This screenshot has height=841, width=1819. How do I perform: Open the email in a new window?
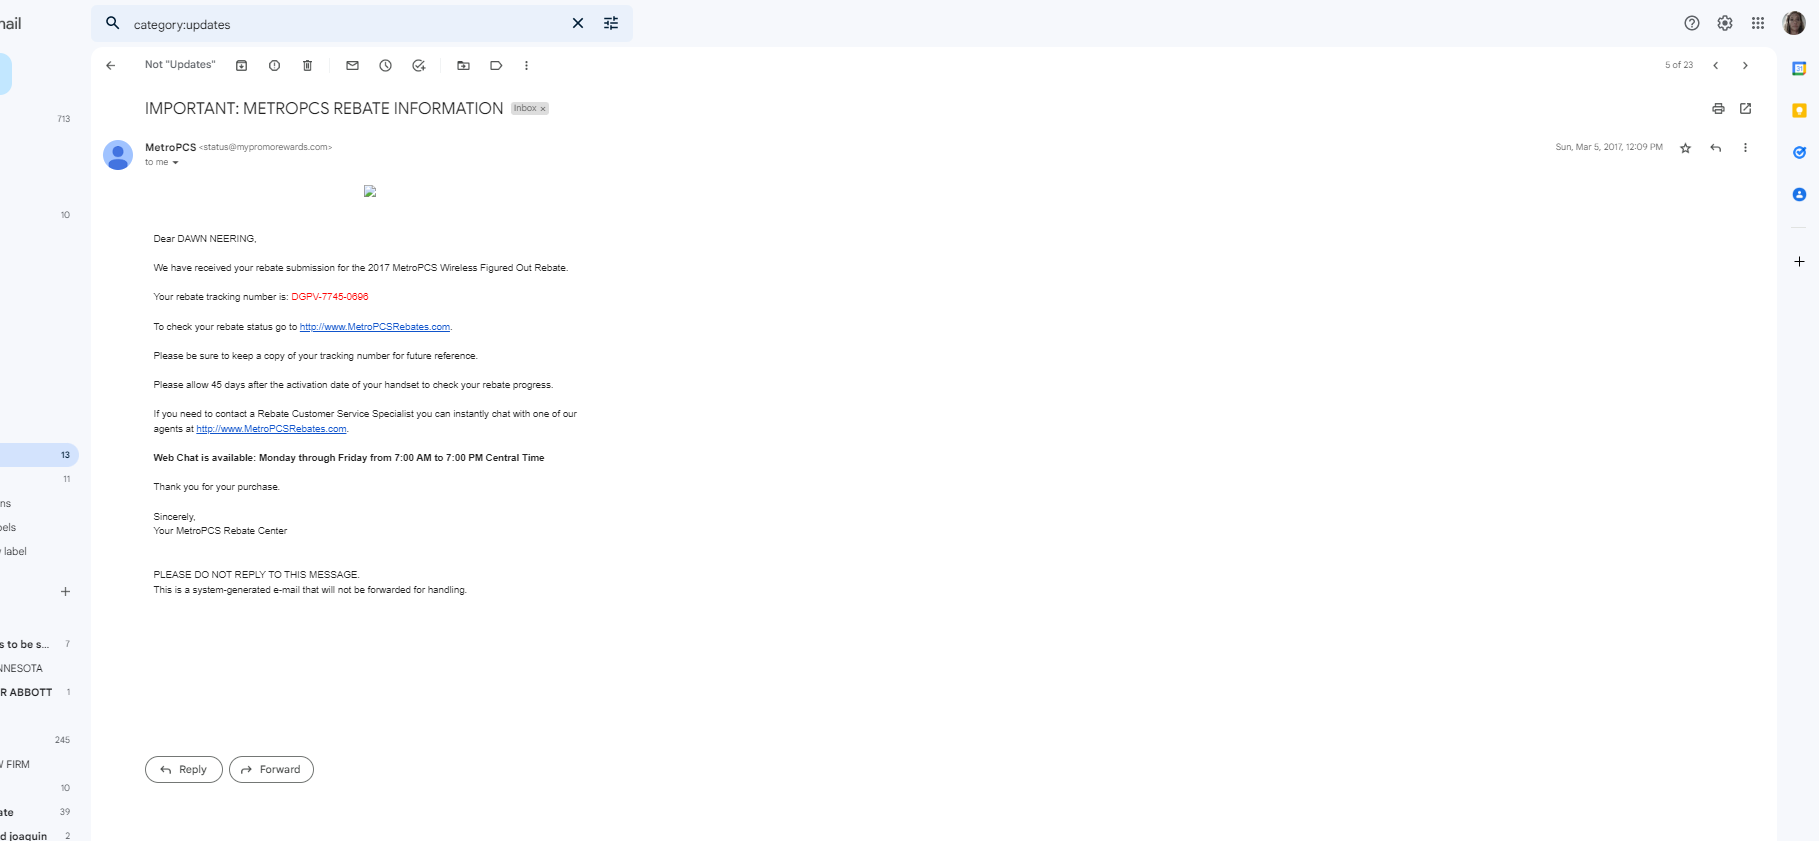(x=1745, y=108)
